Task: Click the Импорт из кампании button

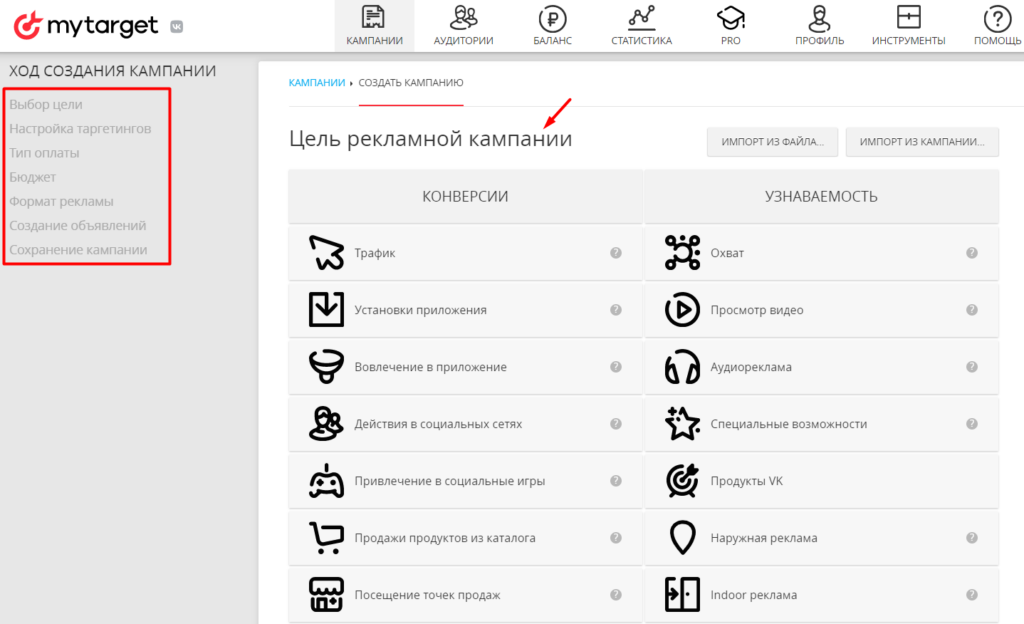Action: coord(922,142)
